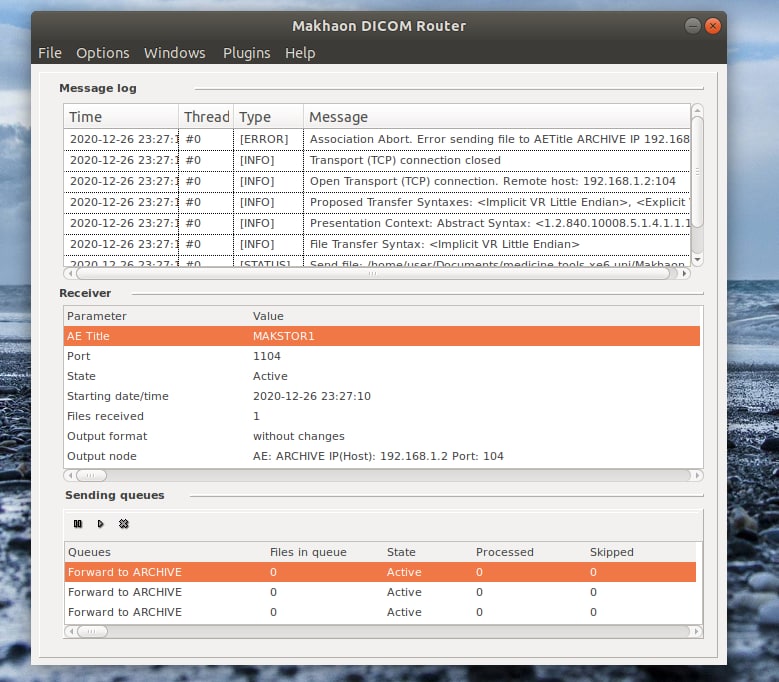The width and height of the screenshot is (779, 682).
Task: Select the Output format row
Action: click(382, 436)
